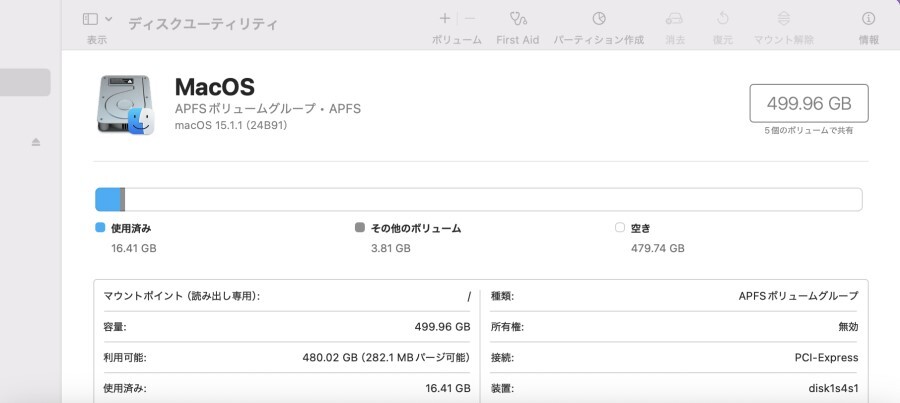Click the 16.41 GB value under 使用済み legend
Screen dimensions: 900x403
pyautogui.click(x=134, y=248)
